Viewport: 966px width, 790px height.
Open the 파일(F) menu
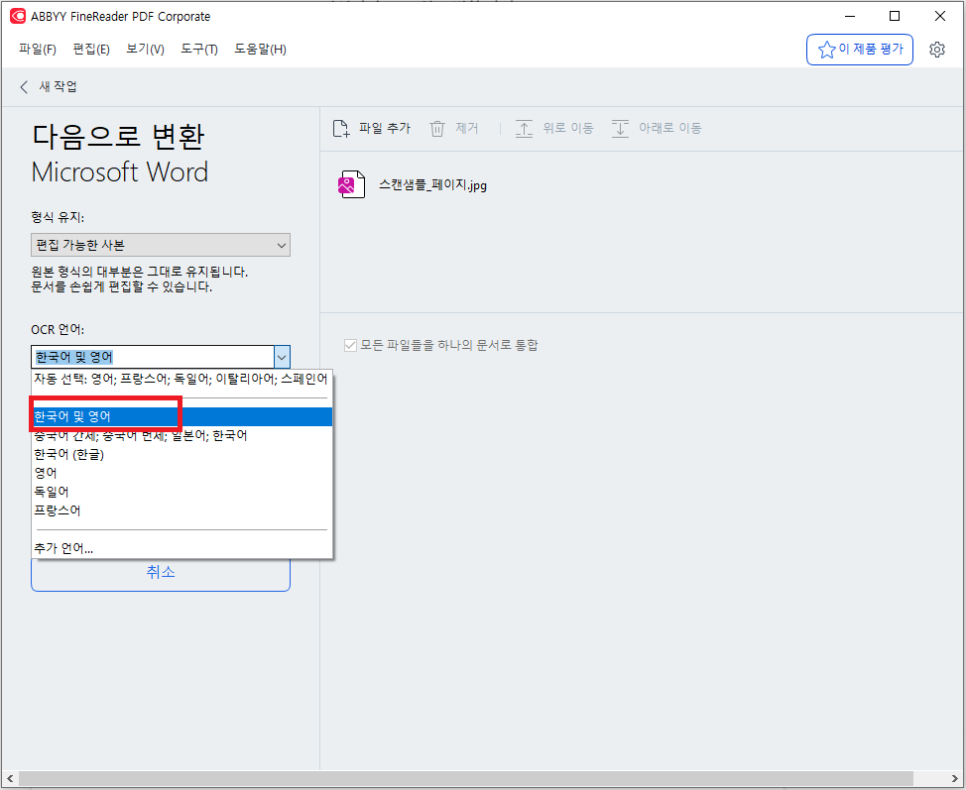coord(38,49)
